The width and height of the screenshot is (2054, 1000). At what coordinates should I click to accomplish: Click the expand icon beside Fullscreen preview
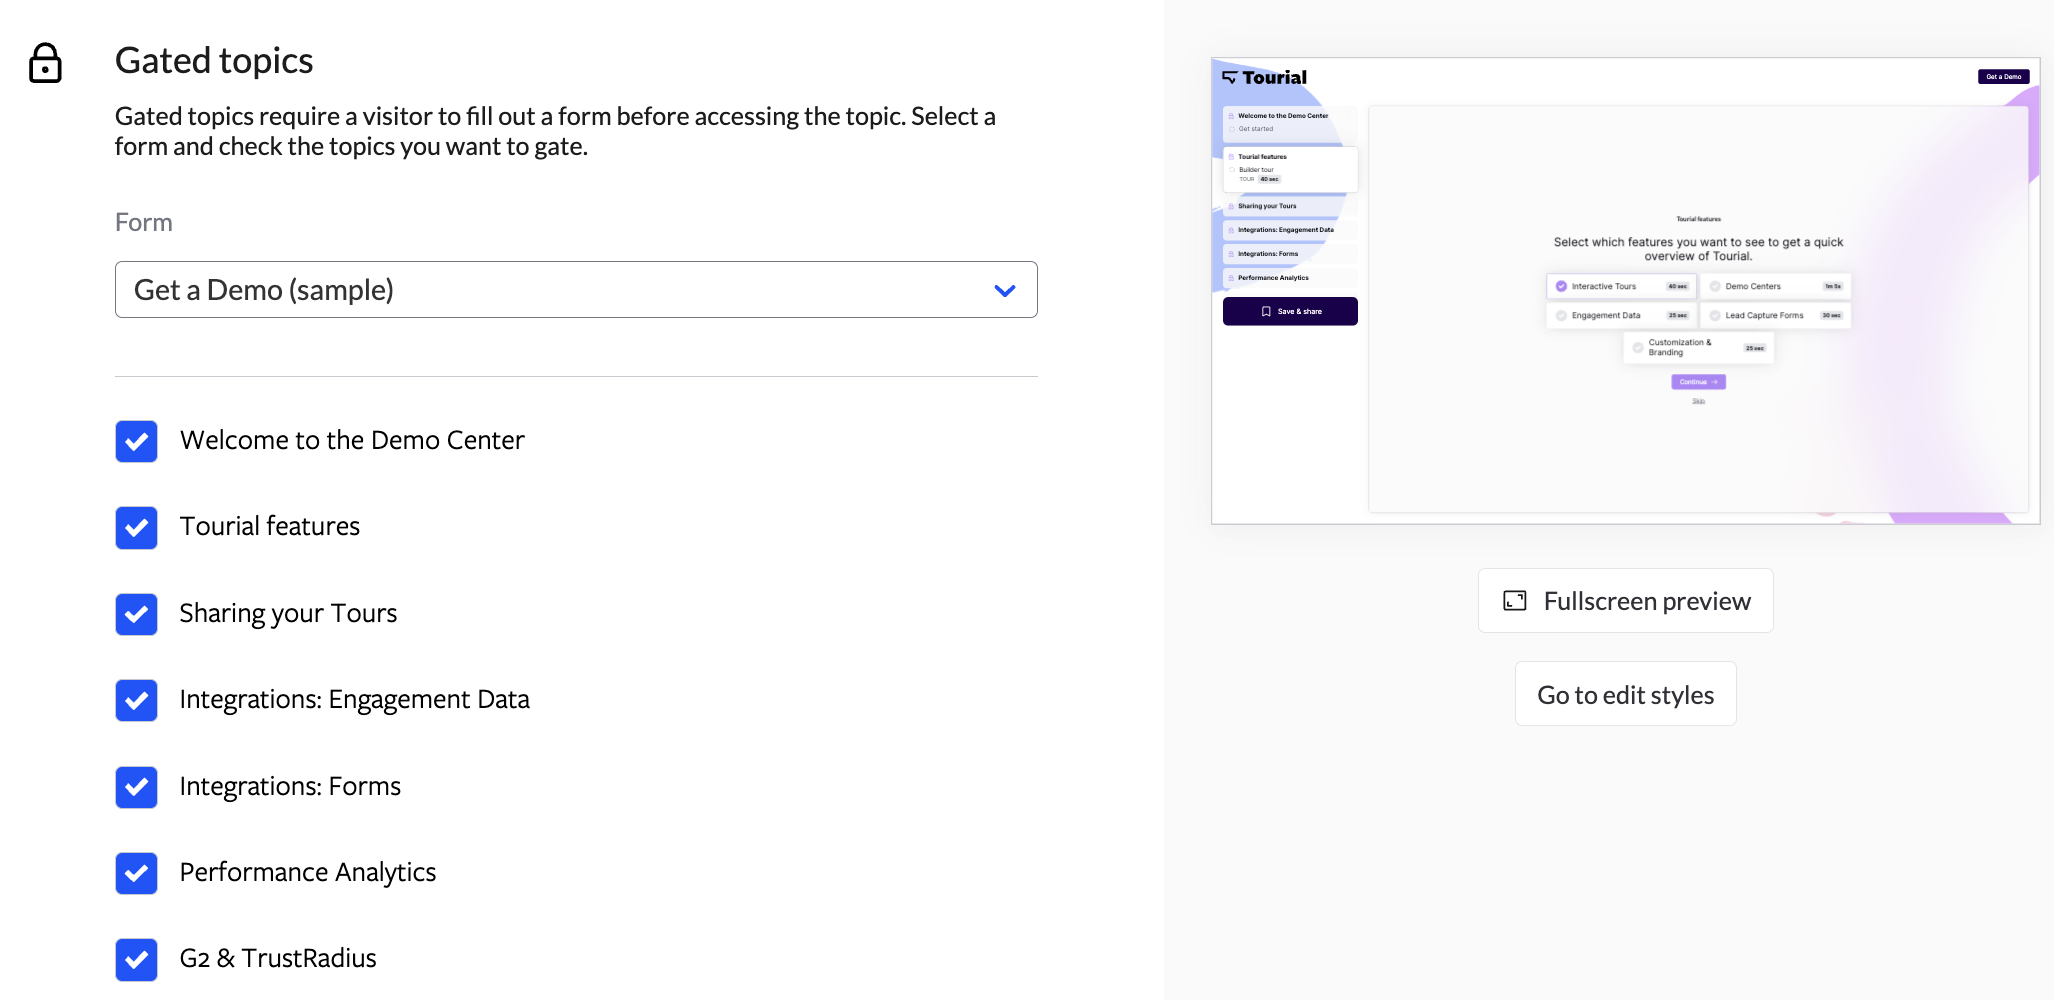[1515, 601]
